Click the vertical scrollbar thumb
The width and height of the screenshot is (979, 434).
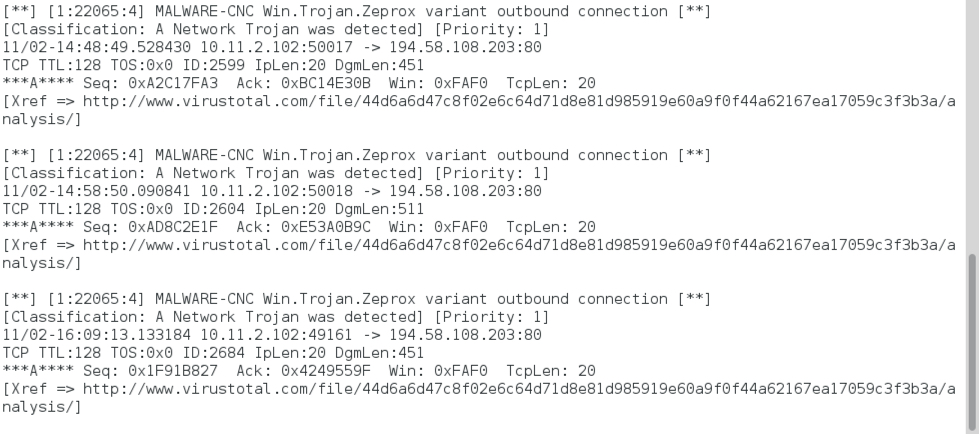[972, 340]
